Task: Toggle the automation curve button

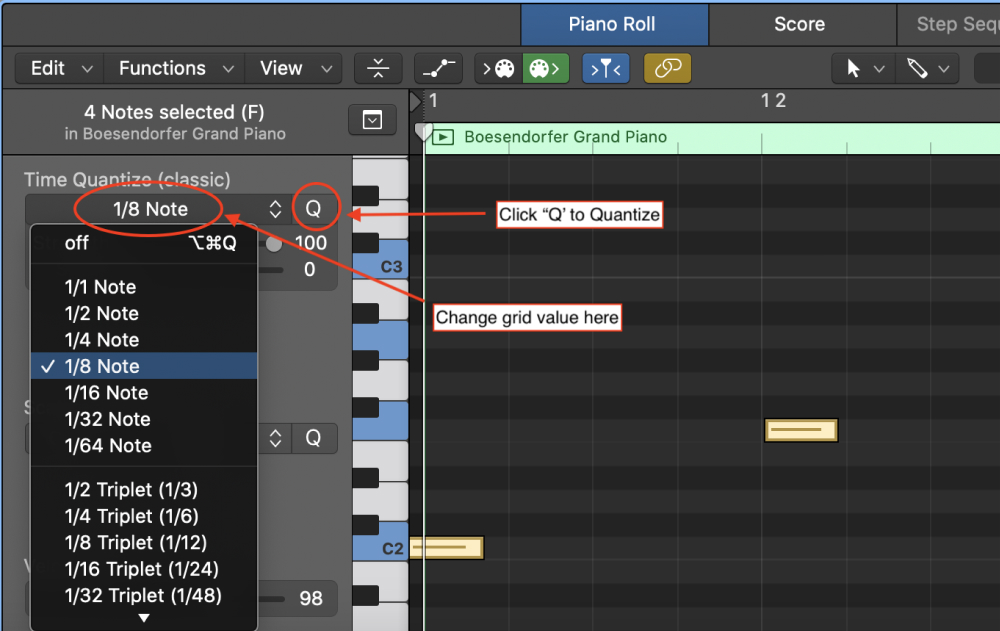Action: click(x=437, y=68)
